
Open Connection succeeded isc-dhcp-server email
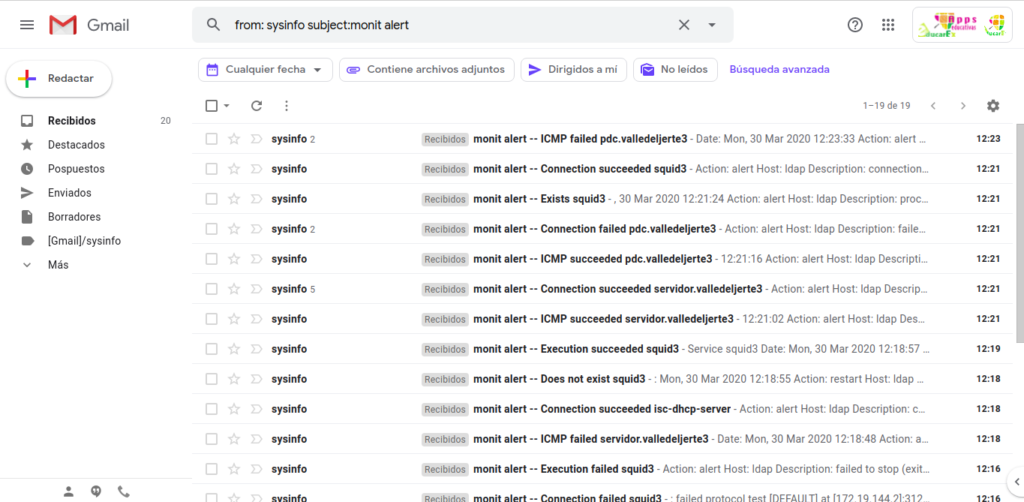pos(601,409)
